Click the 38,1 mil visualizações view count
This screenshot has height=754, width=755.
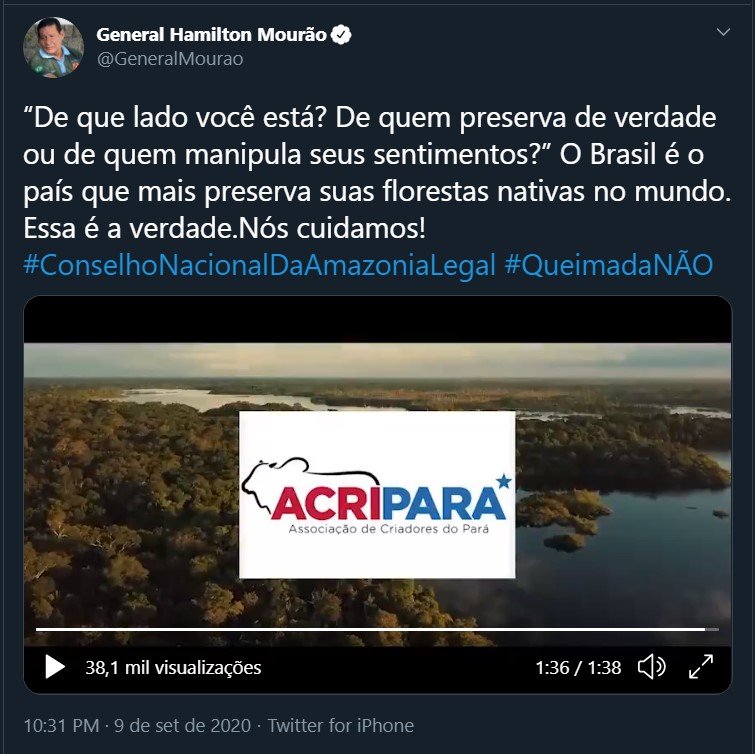coord(173,667)
